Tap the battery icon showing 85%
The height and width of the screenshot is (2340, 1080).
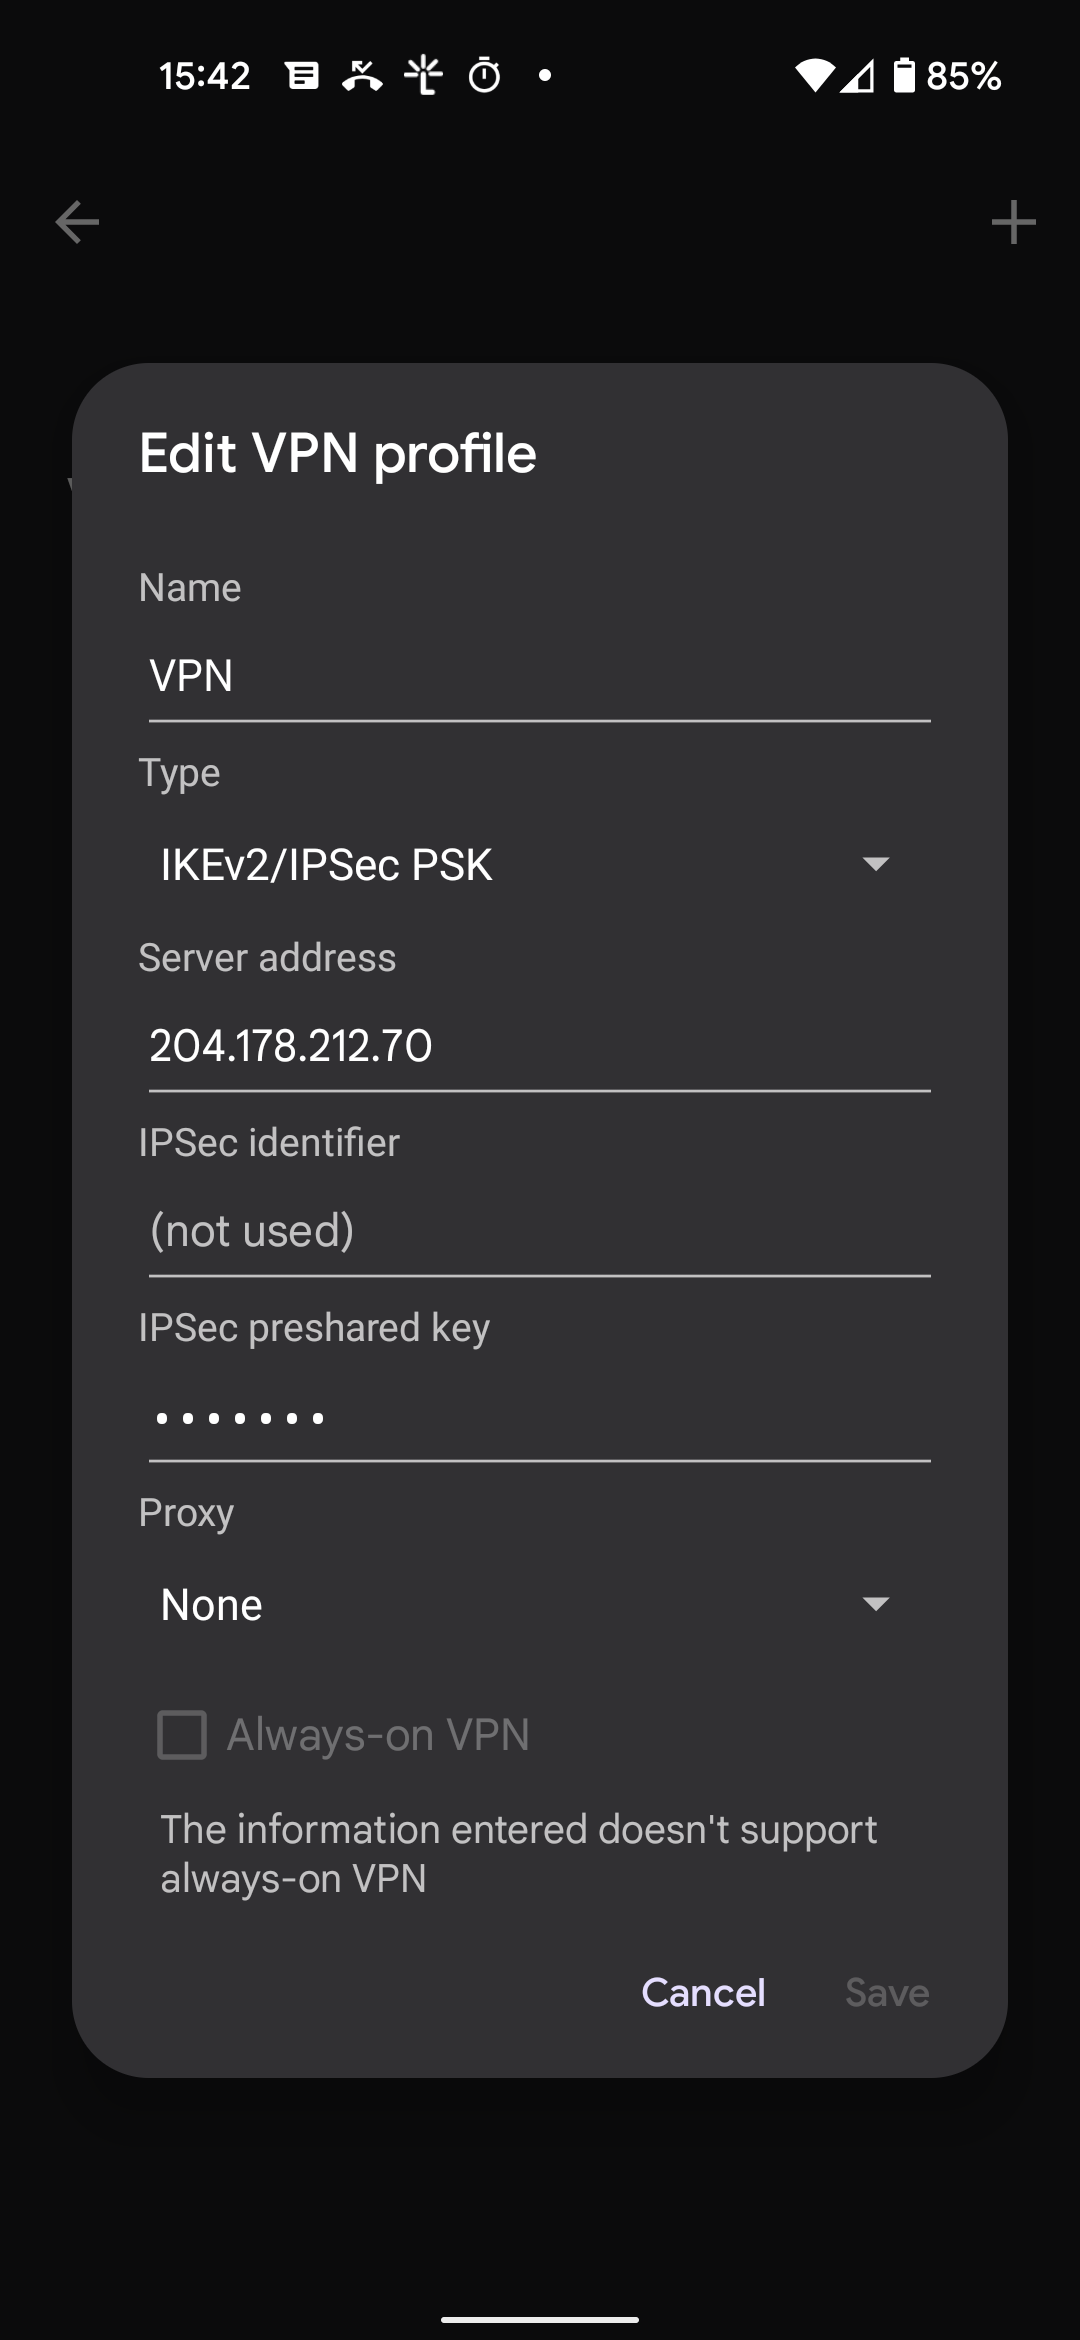coord(903,76)
